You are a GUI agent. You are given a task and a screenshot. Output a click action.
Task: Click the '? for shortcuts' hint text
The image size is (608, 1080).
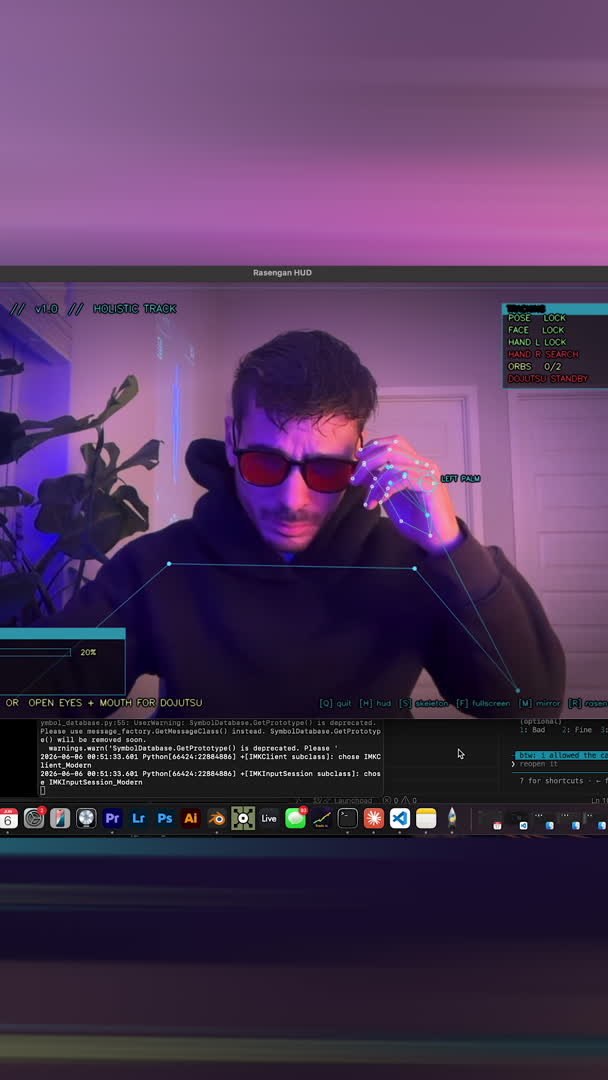[552, 781]
